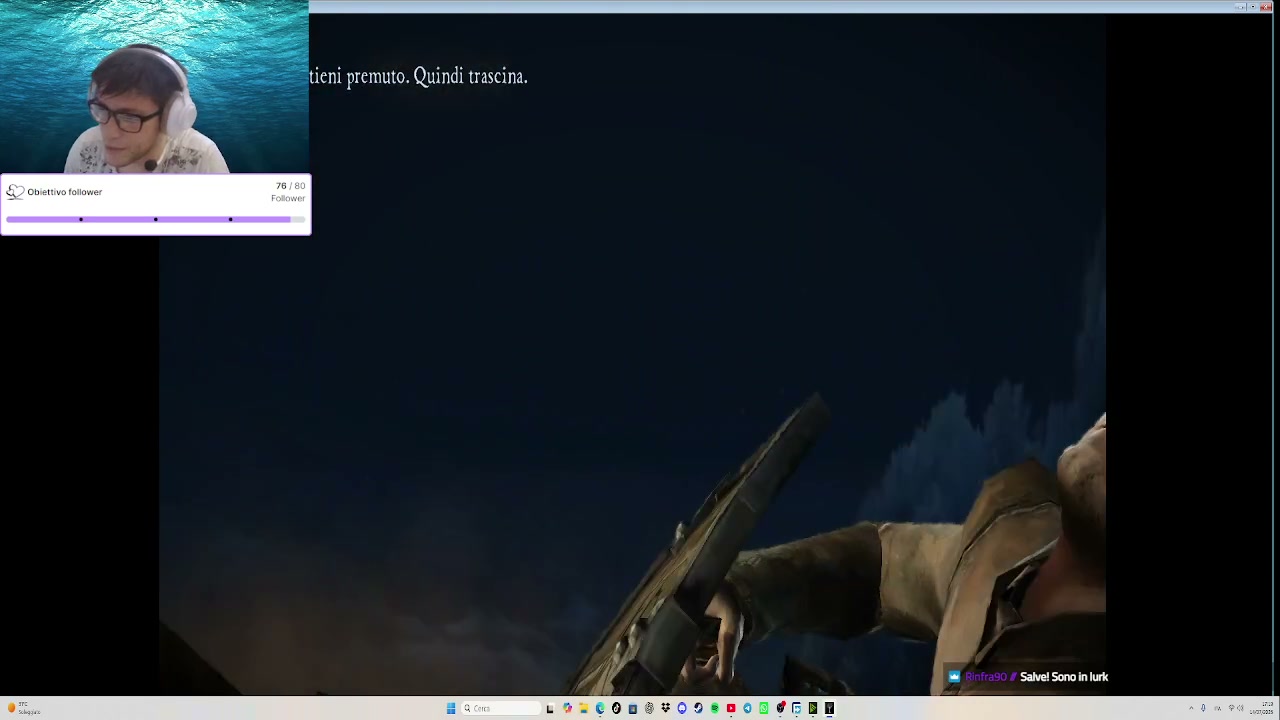The height and width of the screenshot is (720, 1280).
Task: Open File Explorer from the taskbar
Action: pos(583,708)
